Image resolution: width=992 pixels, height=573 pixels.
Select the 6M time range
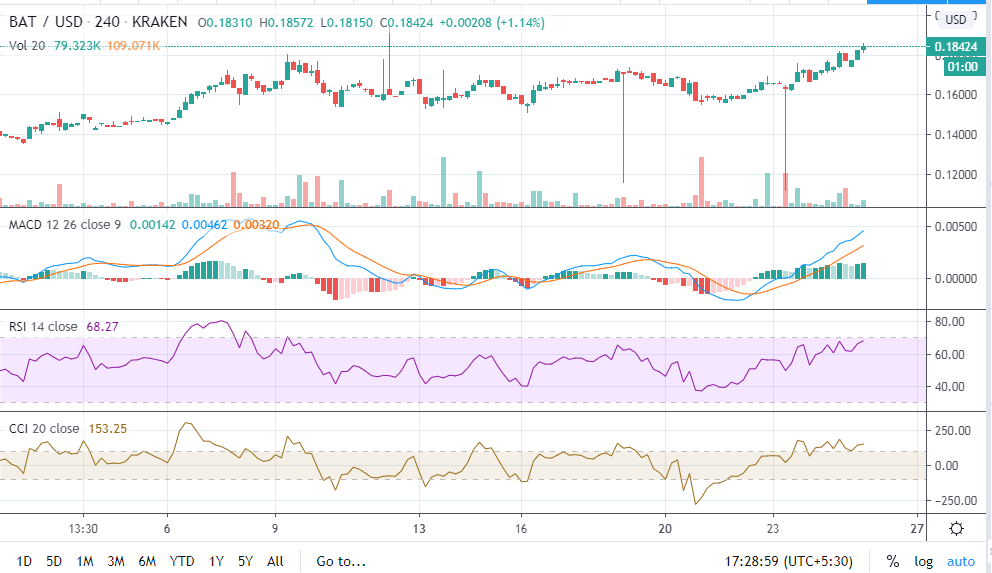(x=148, y=562)
